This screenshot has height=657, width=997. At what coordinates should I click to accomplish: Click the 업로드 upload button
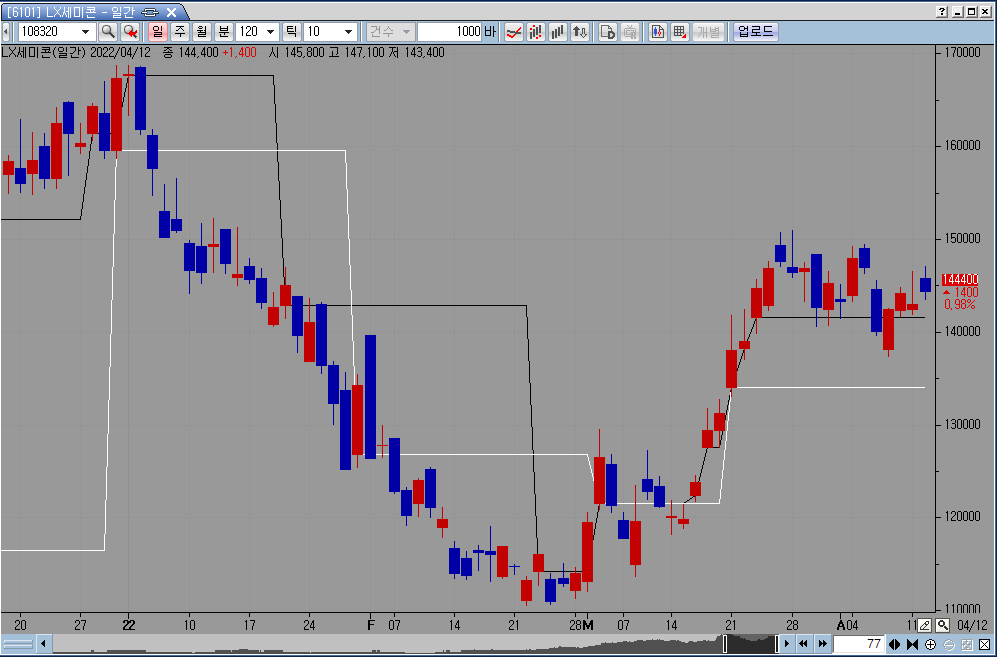[755, 31]
